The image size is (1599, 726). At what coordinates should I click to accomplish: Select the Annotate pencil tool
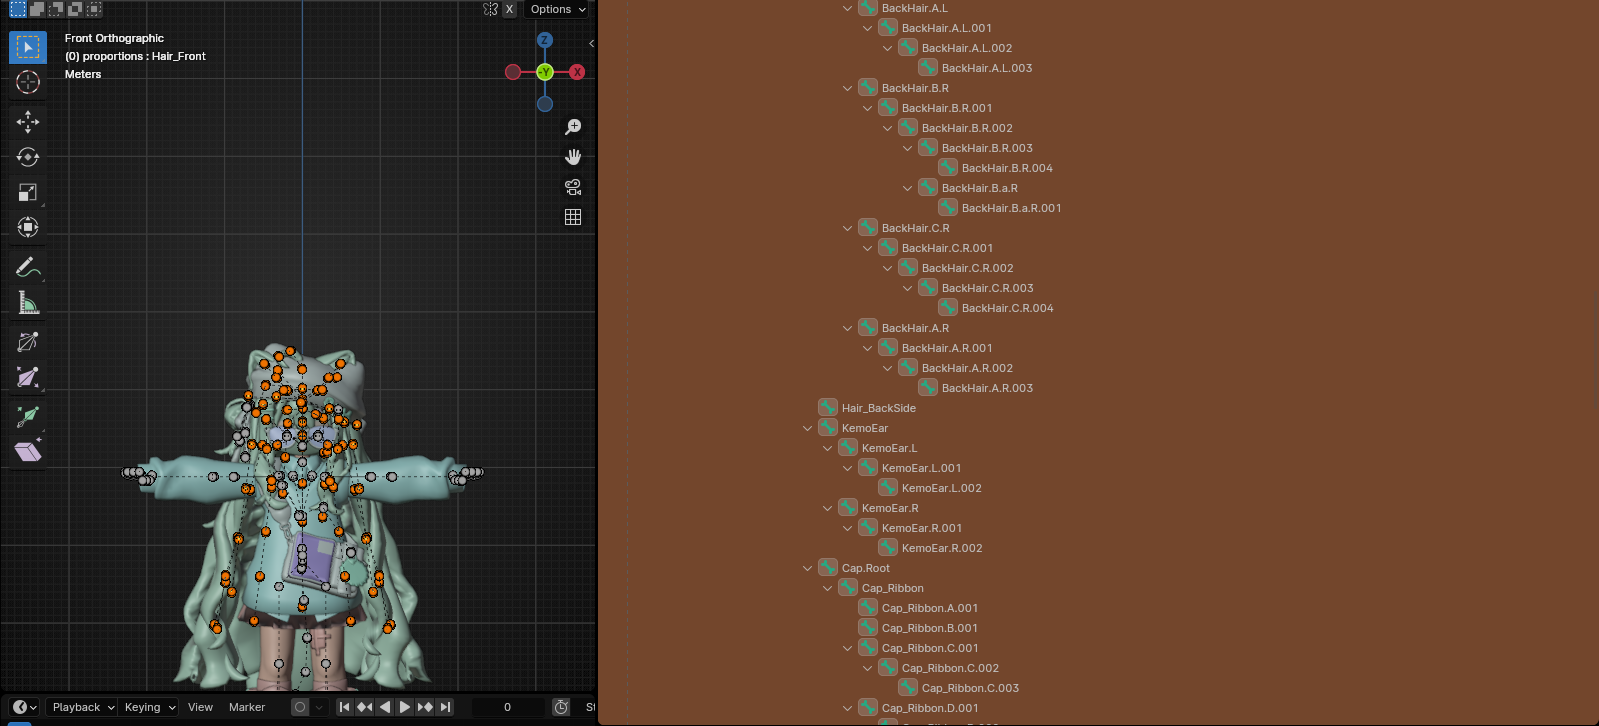(28, 267)
